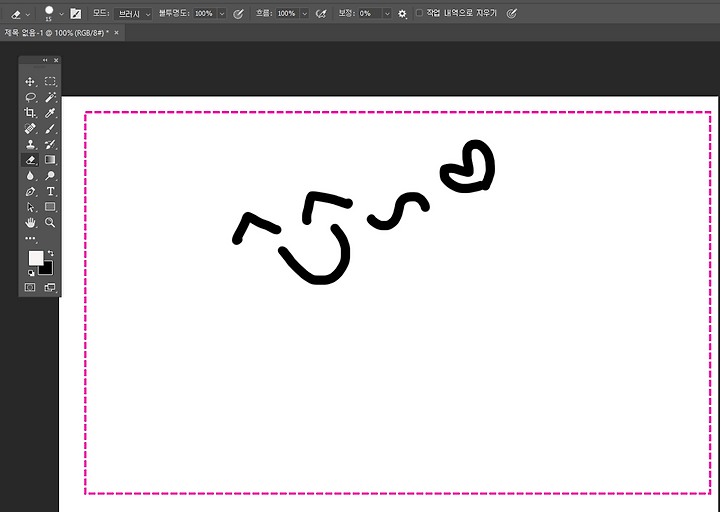Select the Hand tool

pos(30,223)
